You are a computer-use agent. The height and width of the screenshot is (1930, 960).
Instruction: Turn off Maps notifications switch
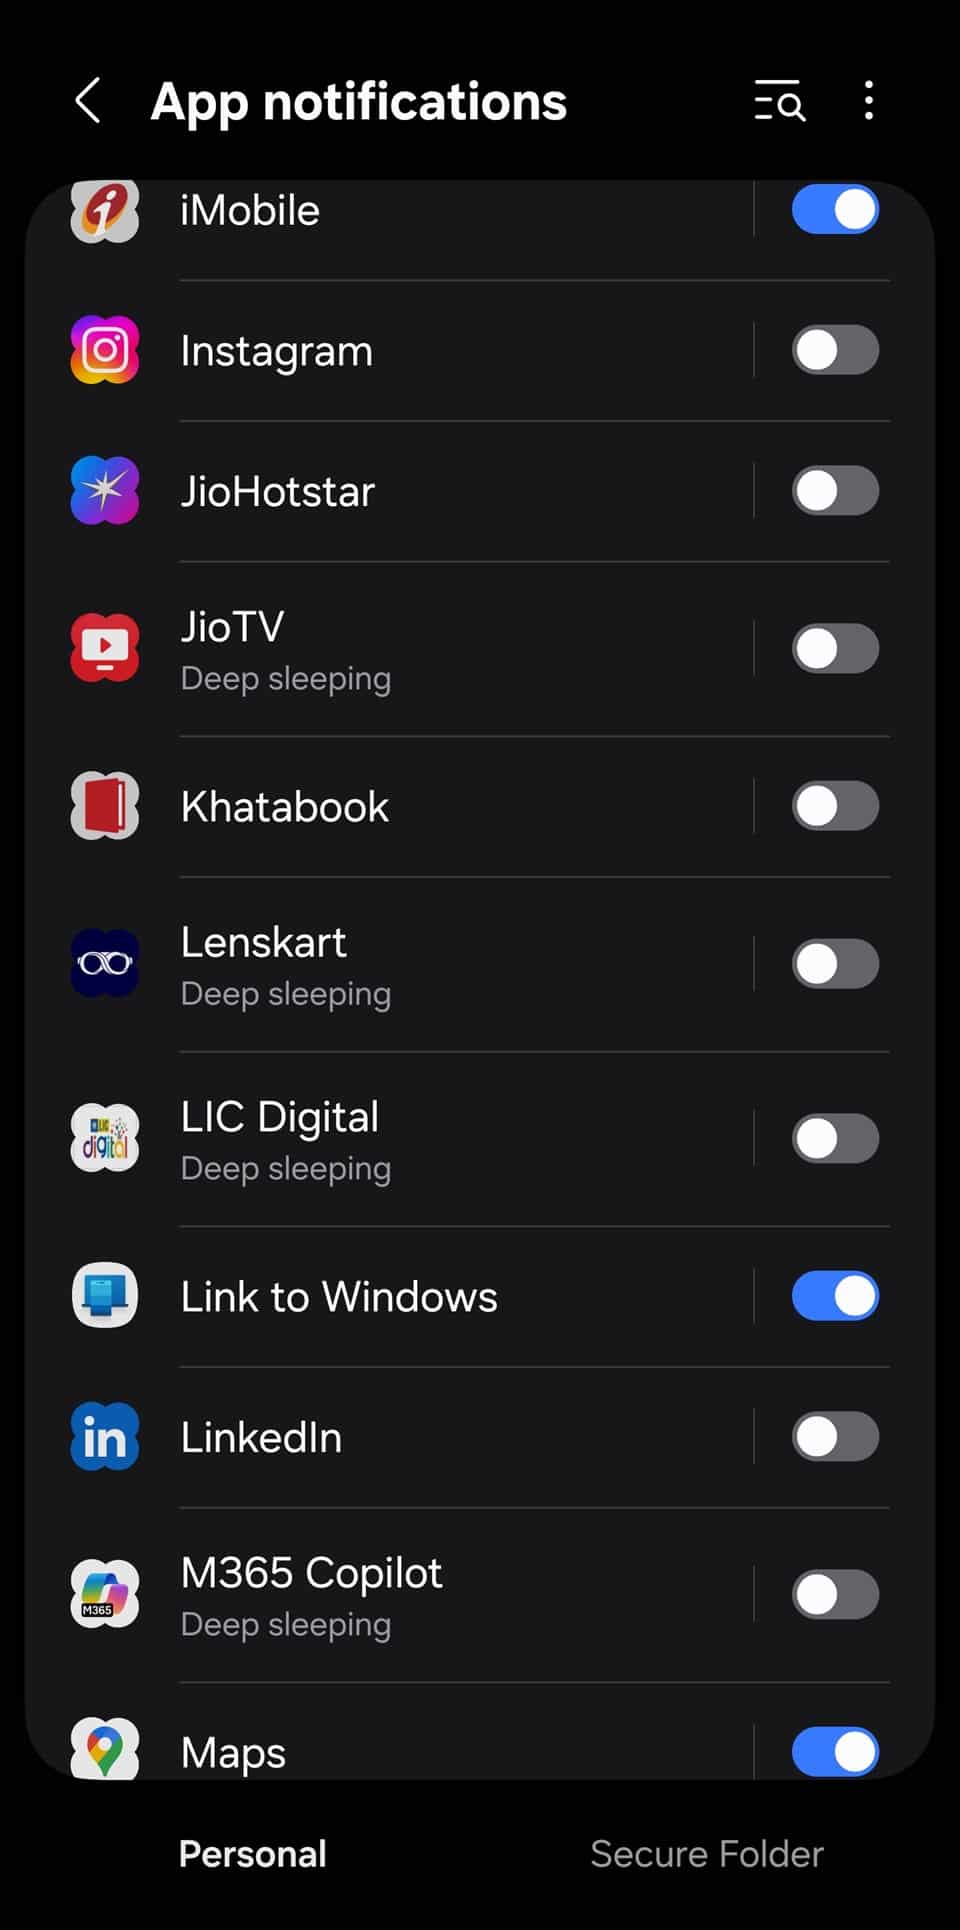(835, 1752)
